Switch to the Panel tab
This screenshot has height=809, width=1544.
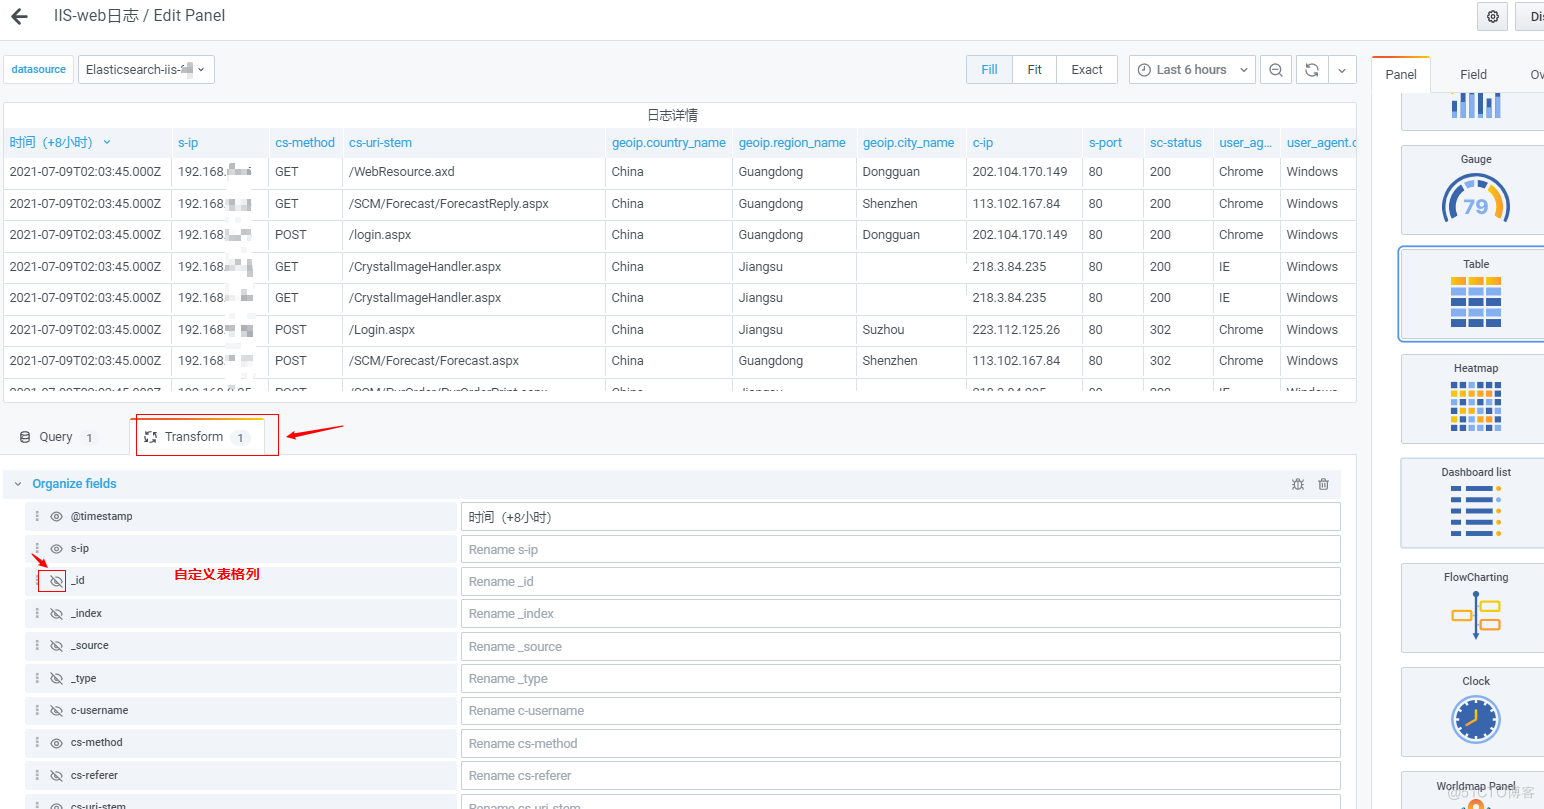(x=1401, y=75)
